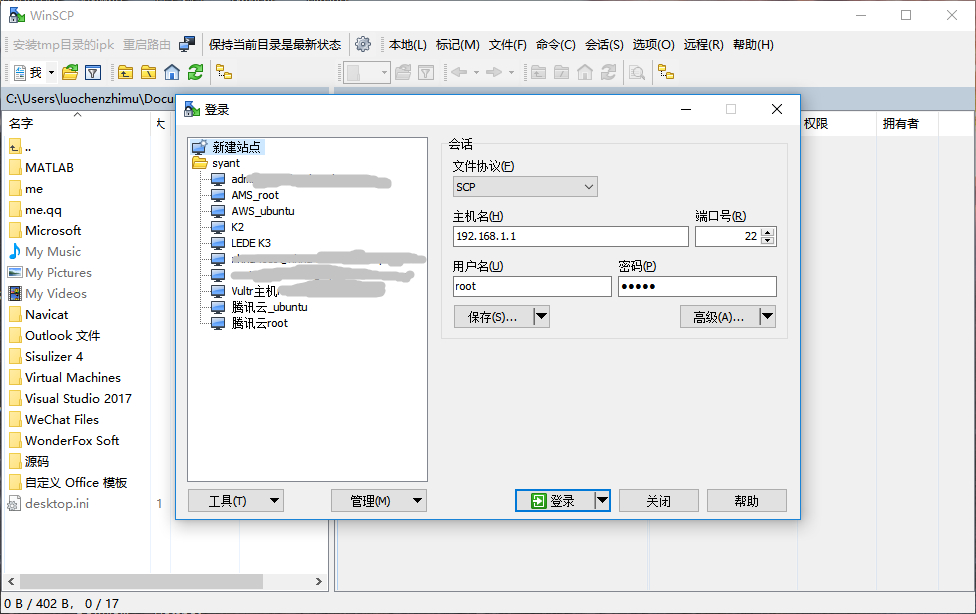This screenshot has height=614, width=976.
Task: Open the 工具(T) dropdown button
Action: (x=236, y=501)
